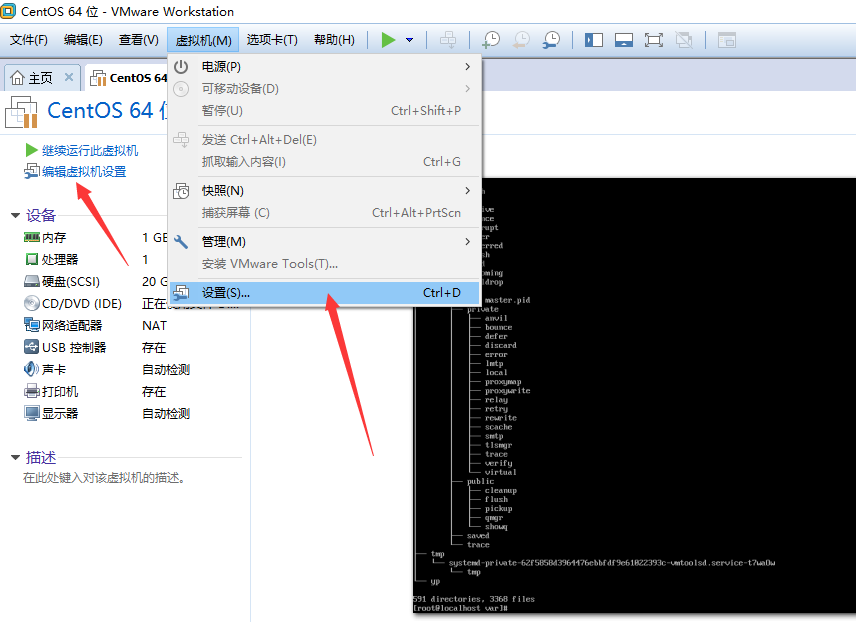Screen dimensions: 856x622
Task: Open the 查看(V) menu
Action: tap(139, 40)
